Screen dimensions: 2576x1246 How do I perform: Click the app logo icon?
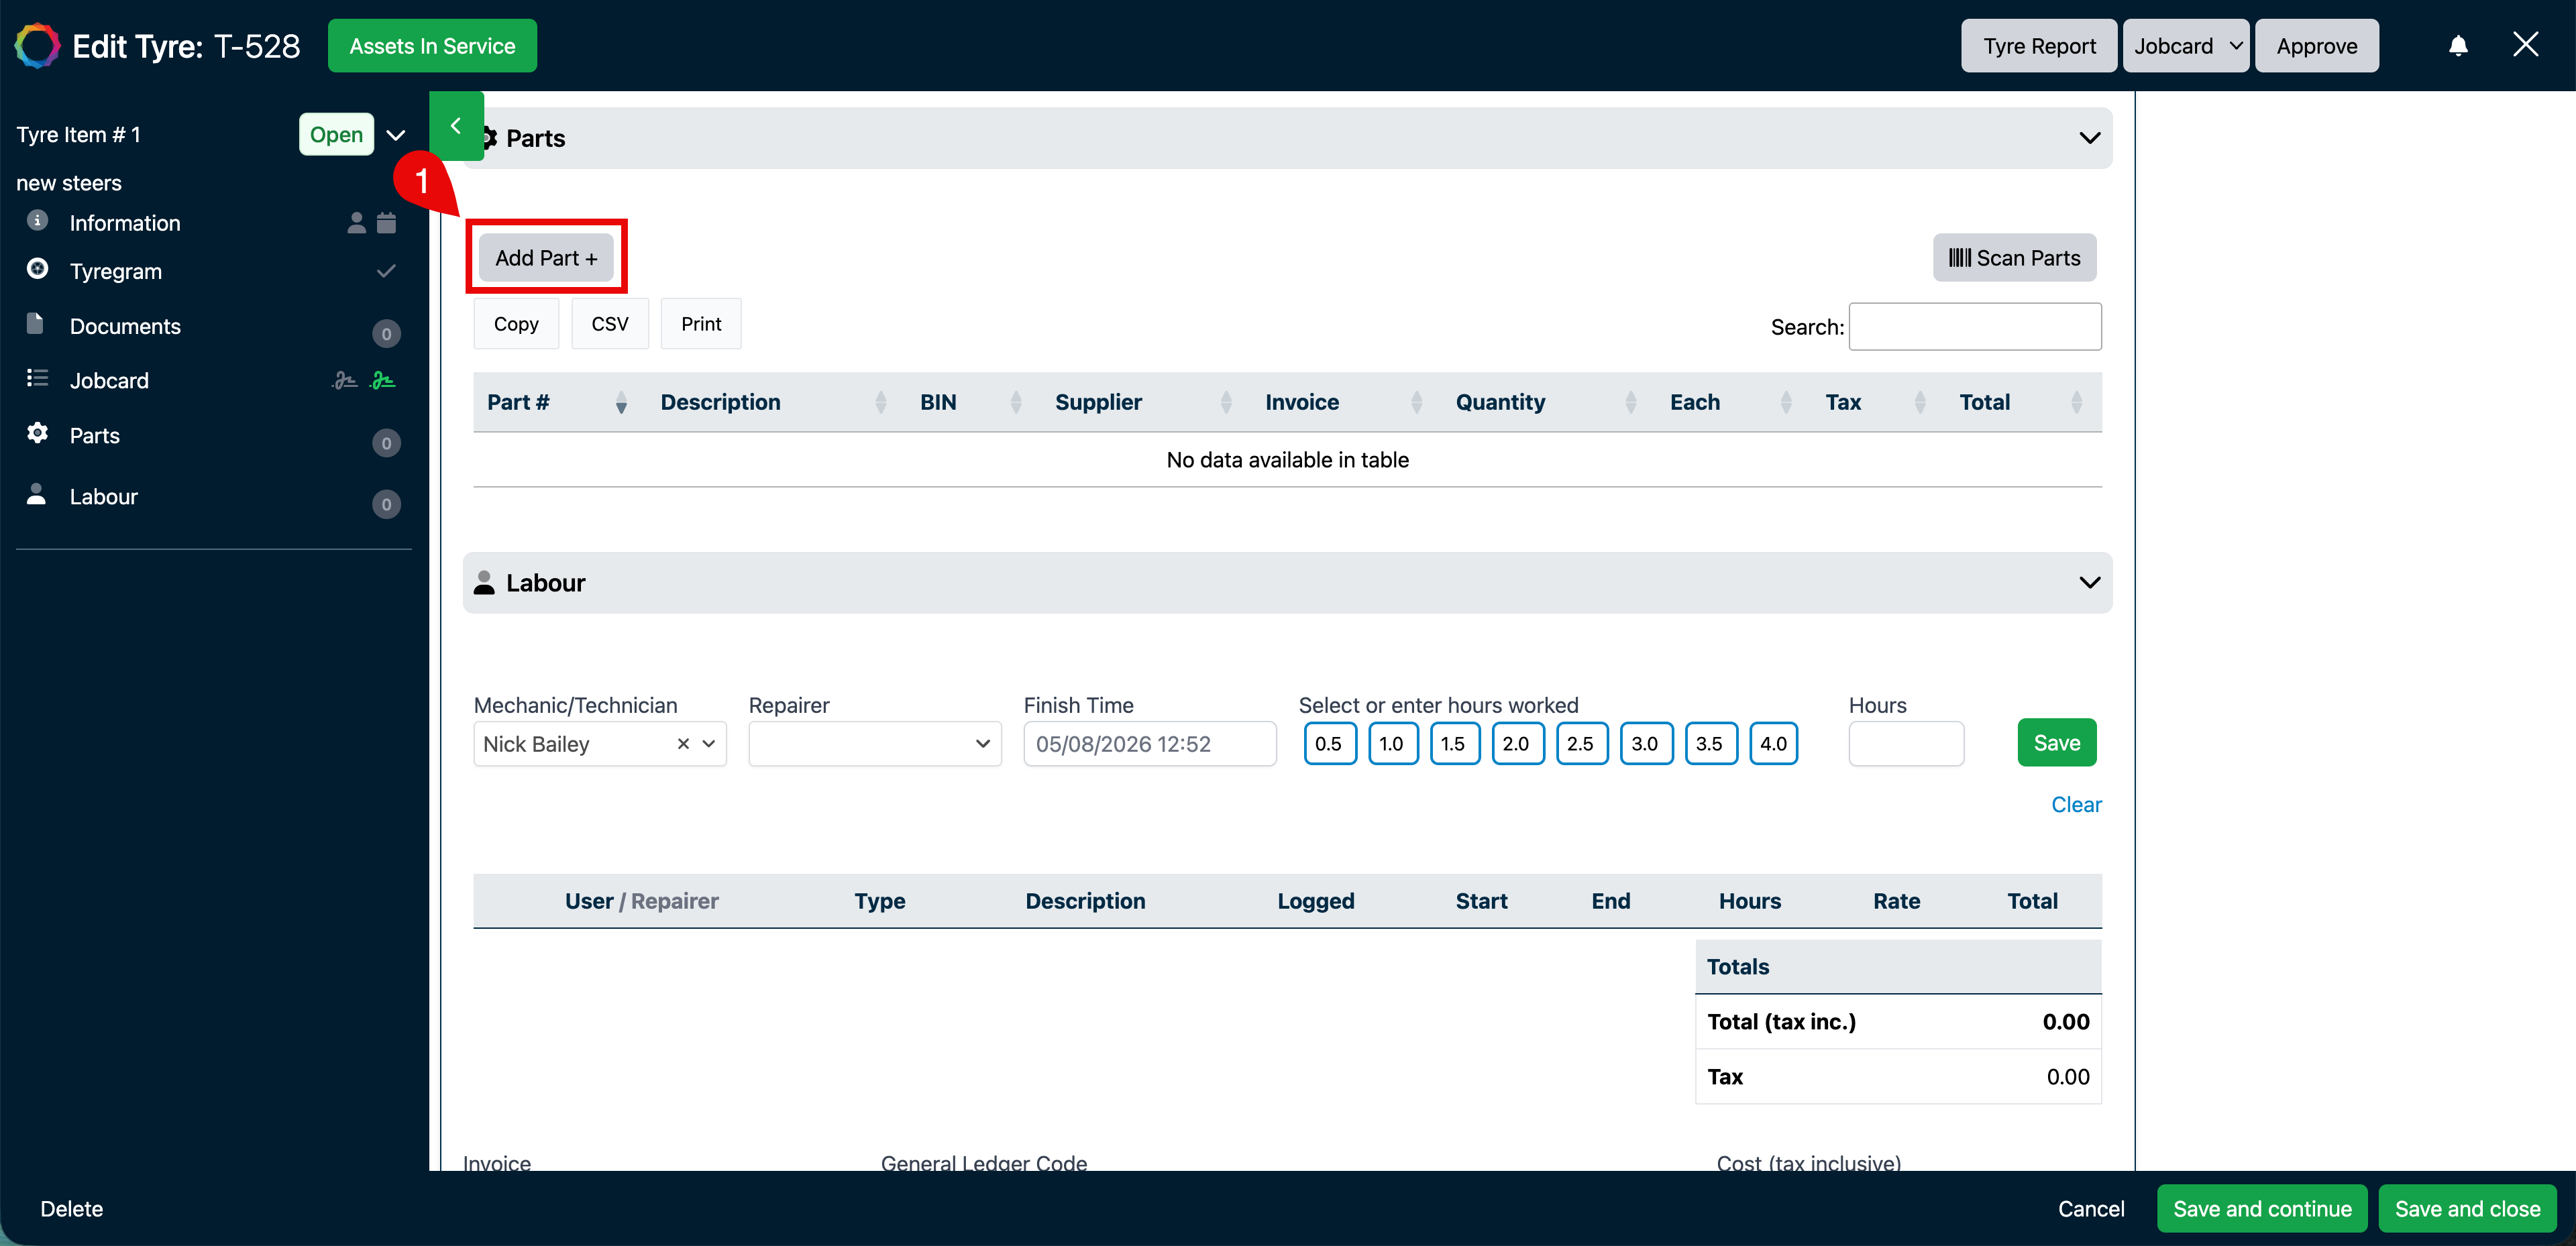coord(38,46)
